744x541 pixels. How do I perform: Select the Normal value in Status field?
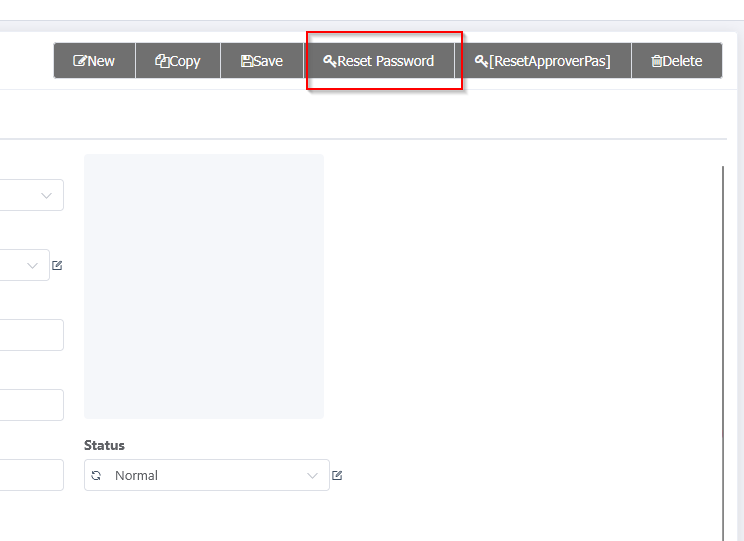(x=137, y=476)
